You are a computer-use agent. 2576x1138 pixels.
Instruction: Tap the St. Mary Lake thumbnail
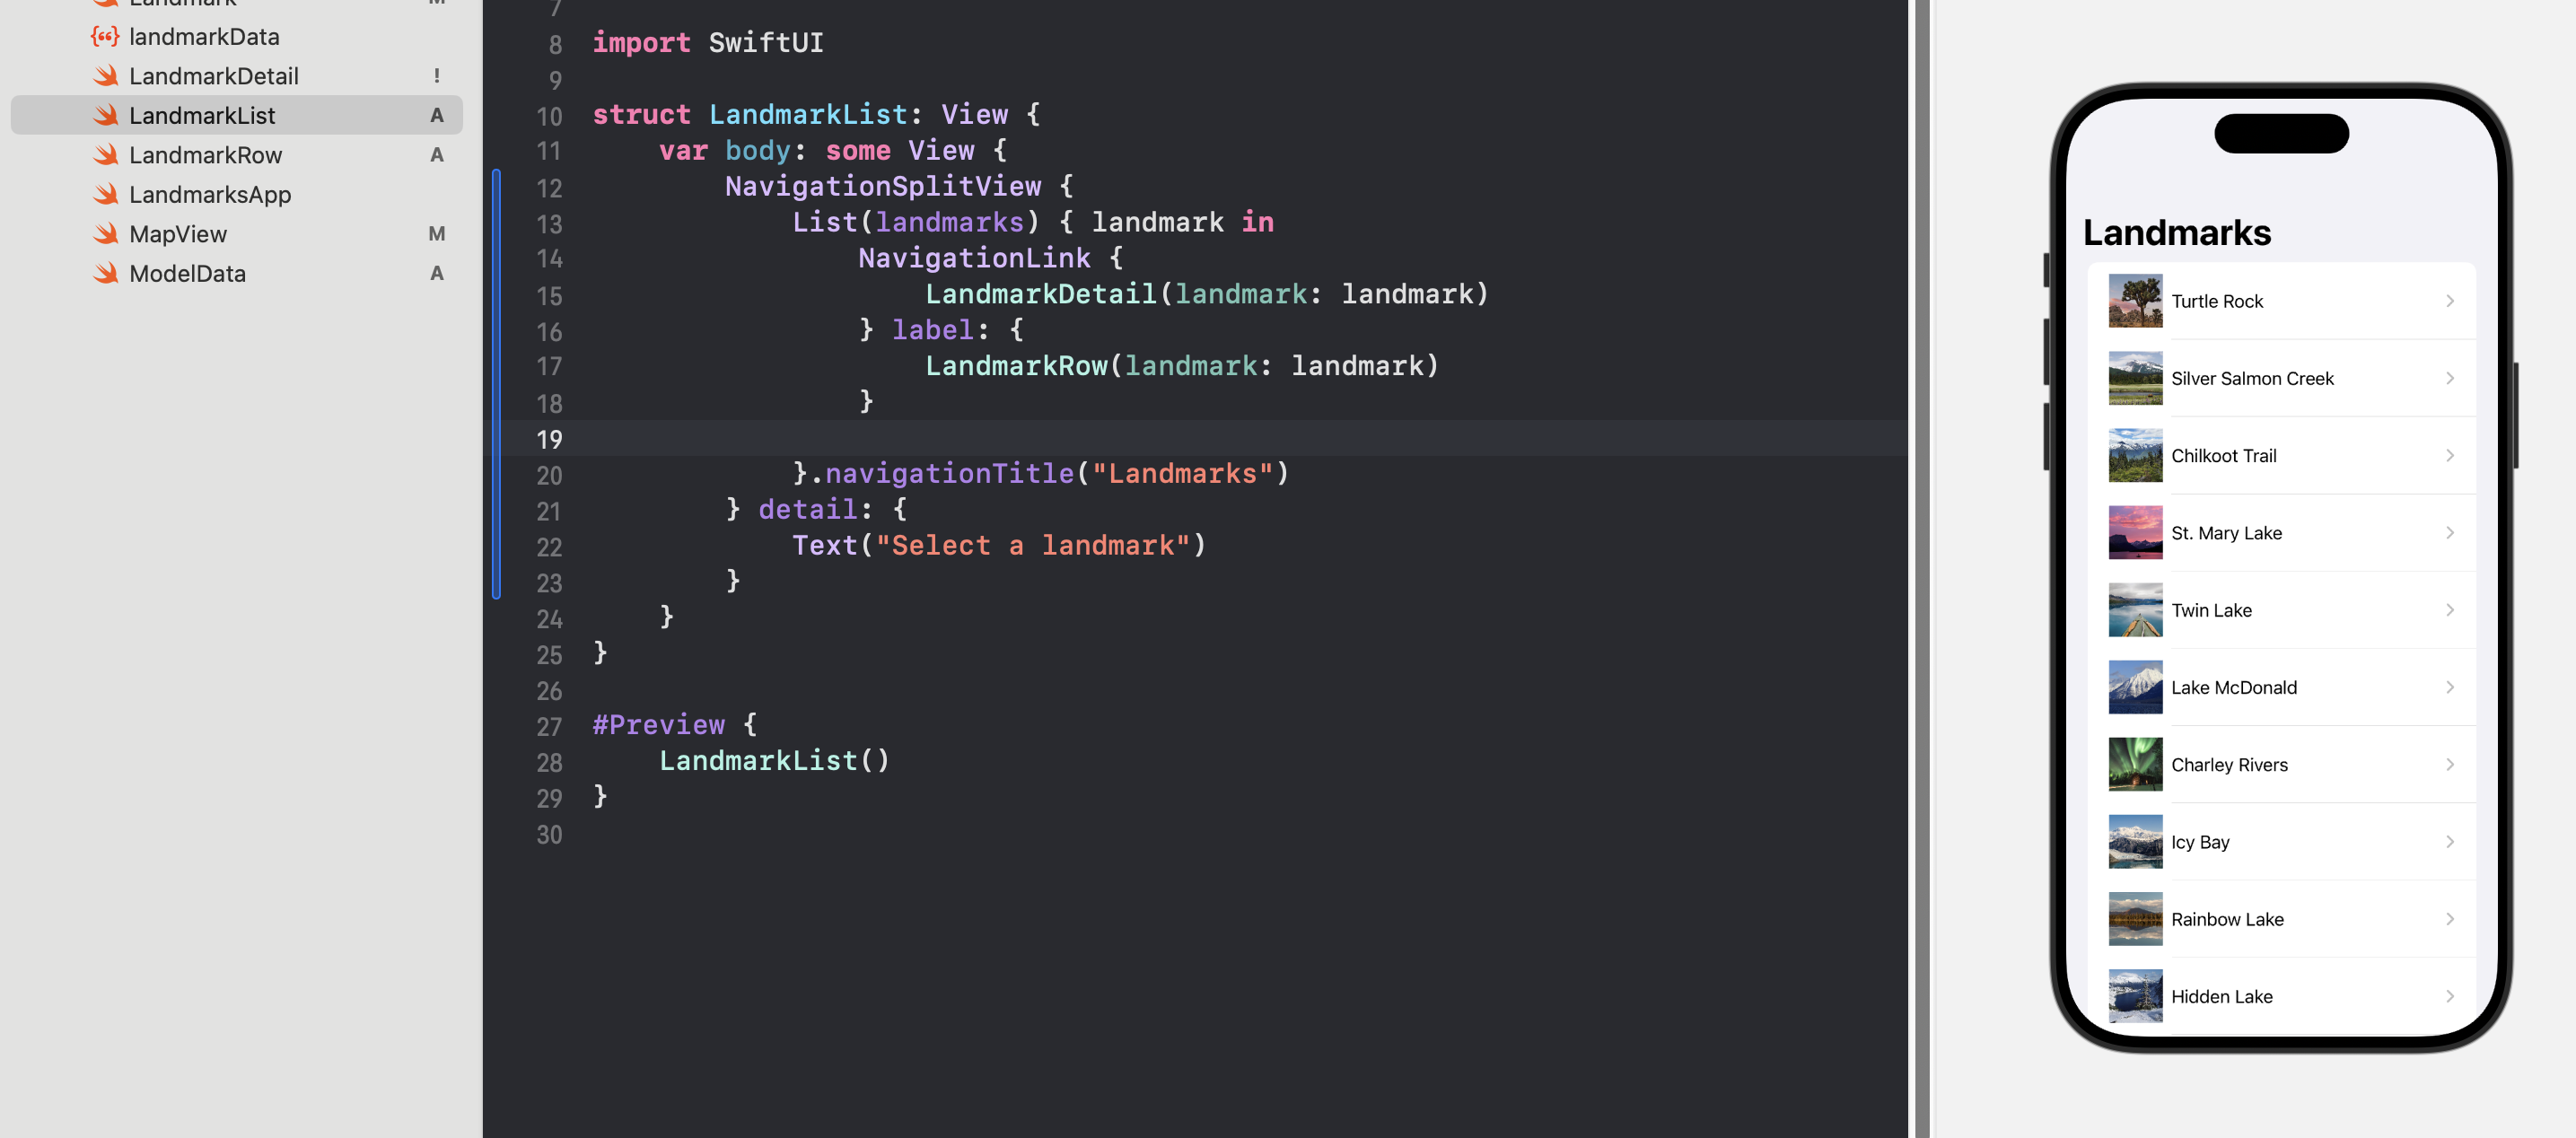coord(2134,533)
